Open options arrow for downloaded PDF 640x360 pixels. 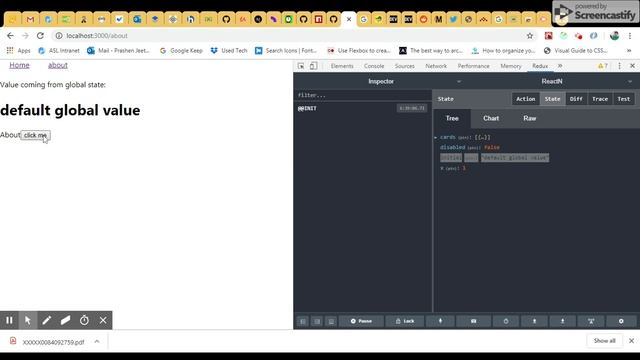tap(97, 342)
